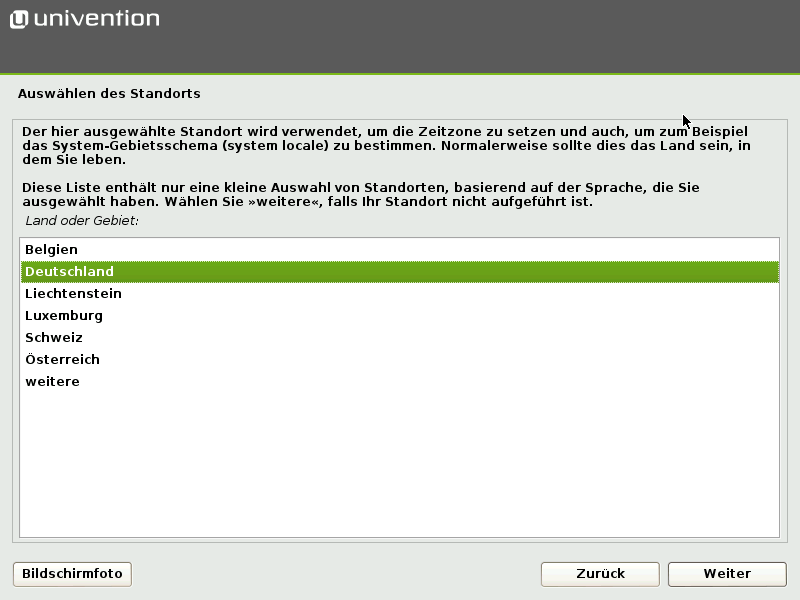
Task: Click the Univention logo icon
Action: pos(21,18)
